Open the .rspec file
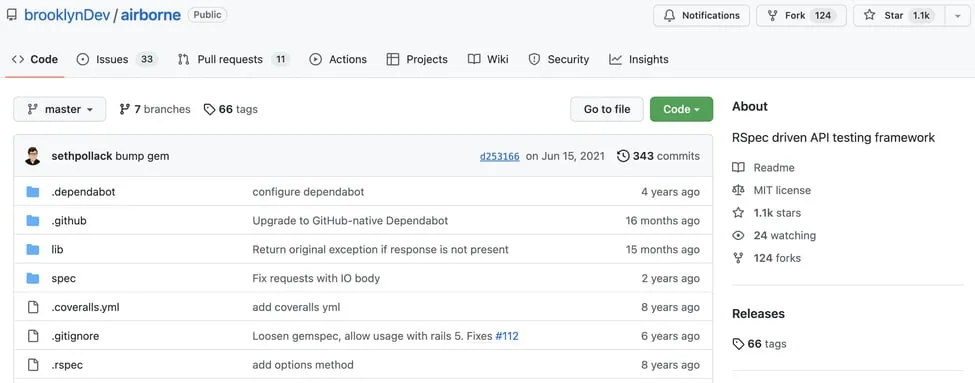 [67, 365]
